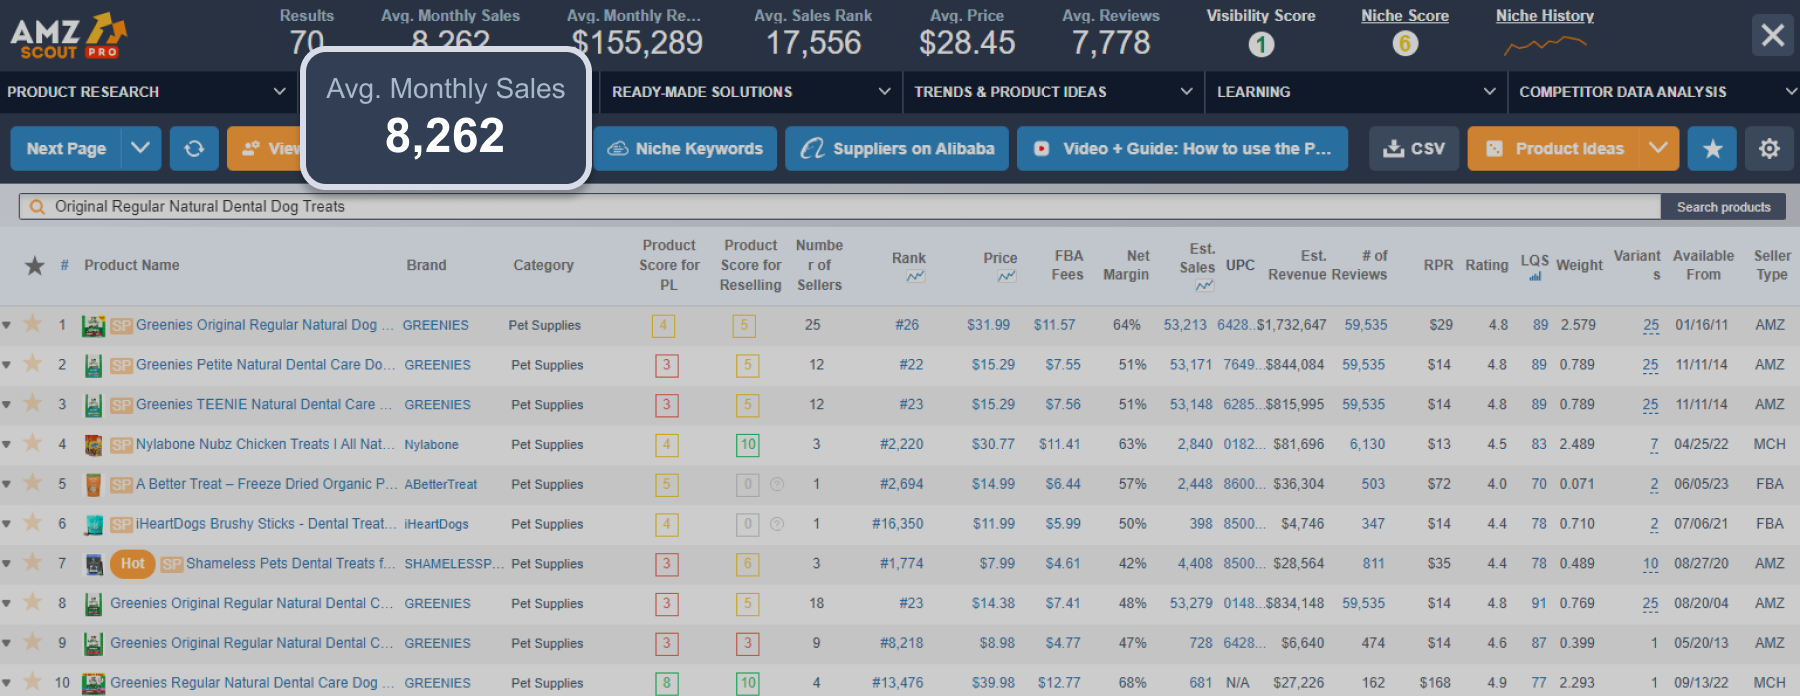Click the refresh icon button
1800x696 pixels.
point(194,148)
